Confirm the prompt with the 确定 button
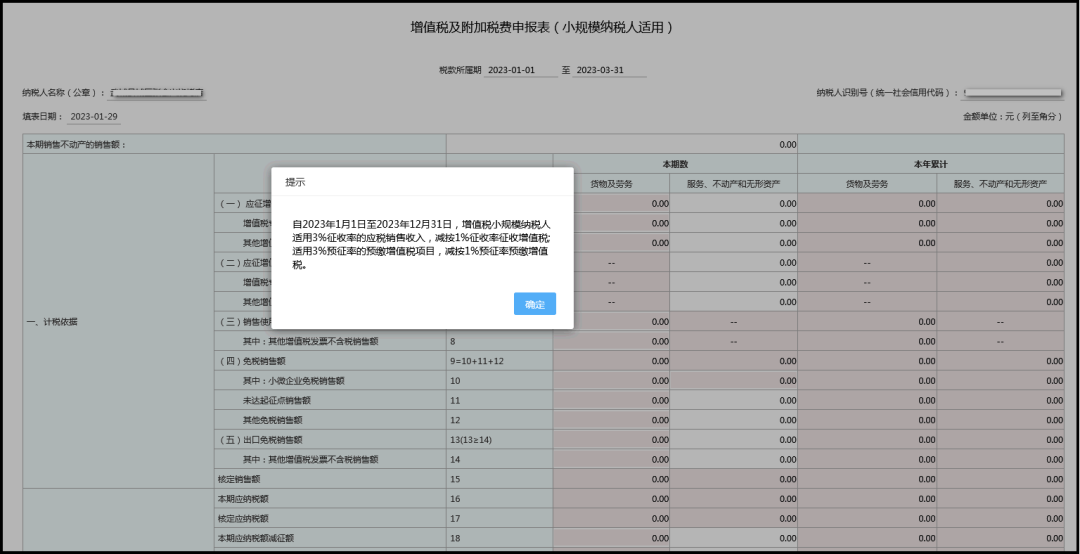1080x554 pixels. (534, 304)
